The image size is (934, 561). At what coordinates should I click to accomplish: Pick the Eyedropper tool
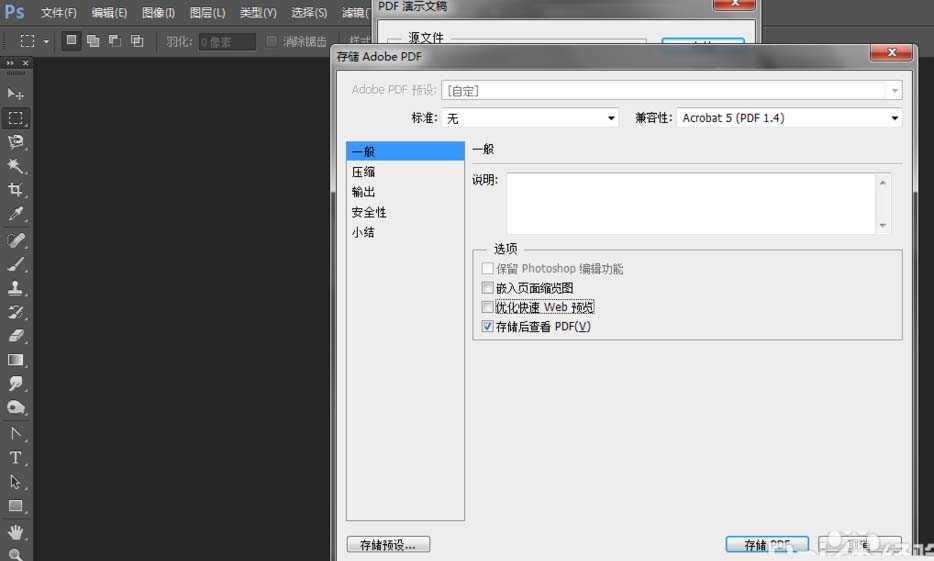(16, 214)
